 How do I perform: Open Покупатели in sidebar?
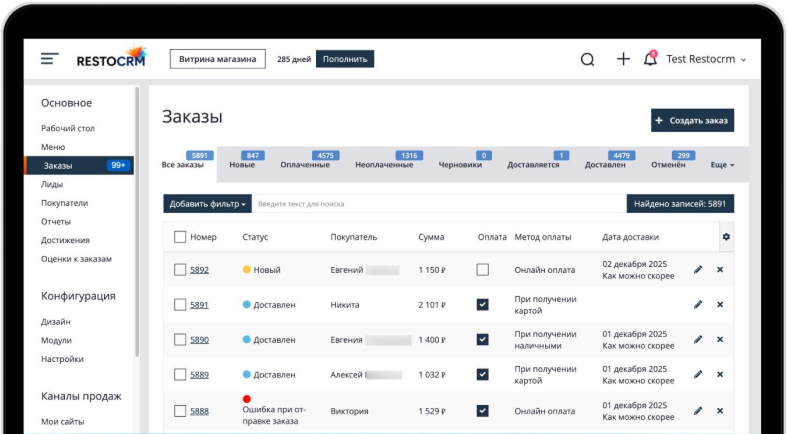64,203
